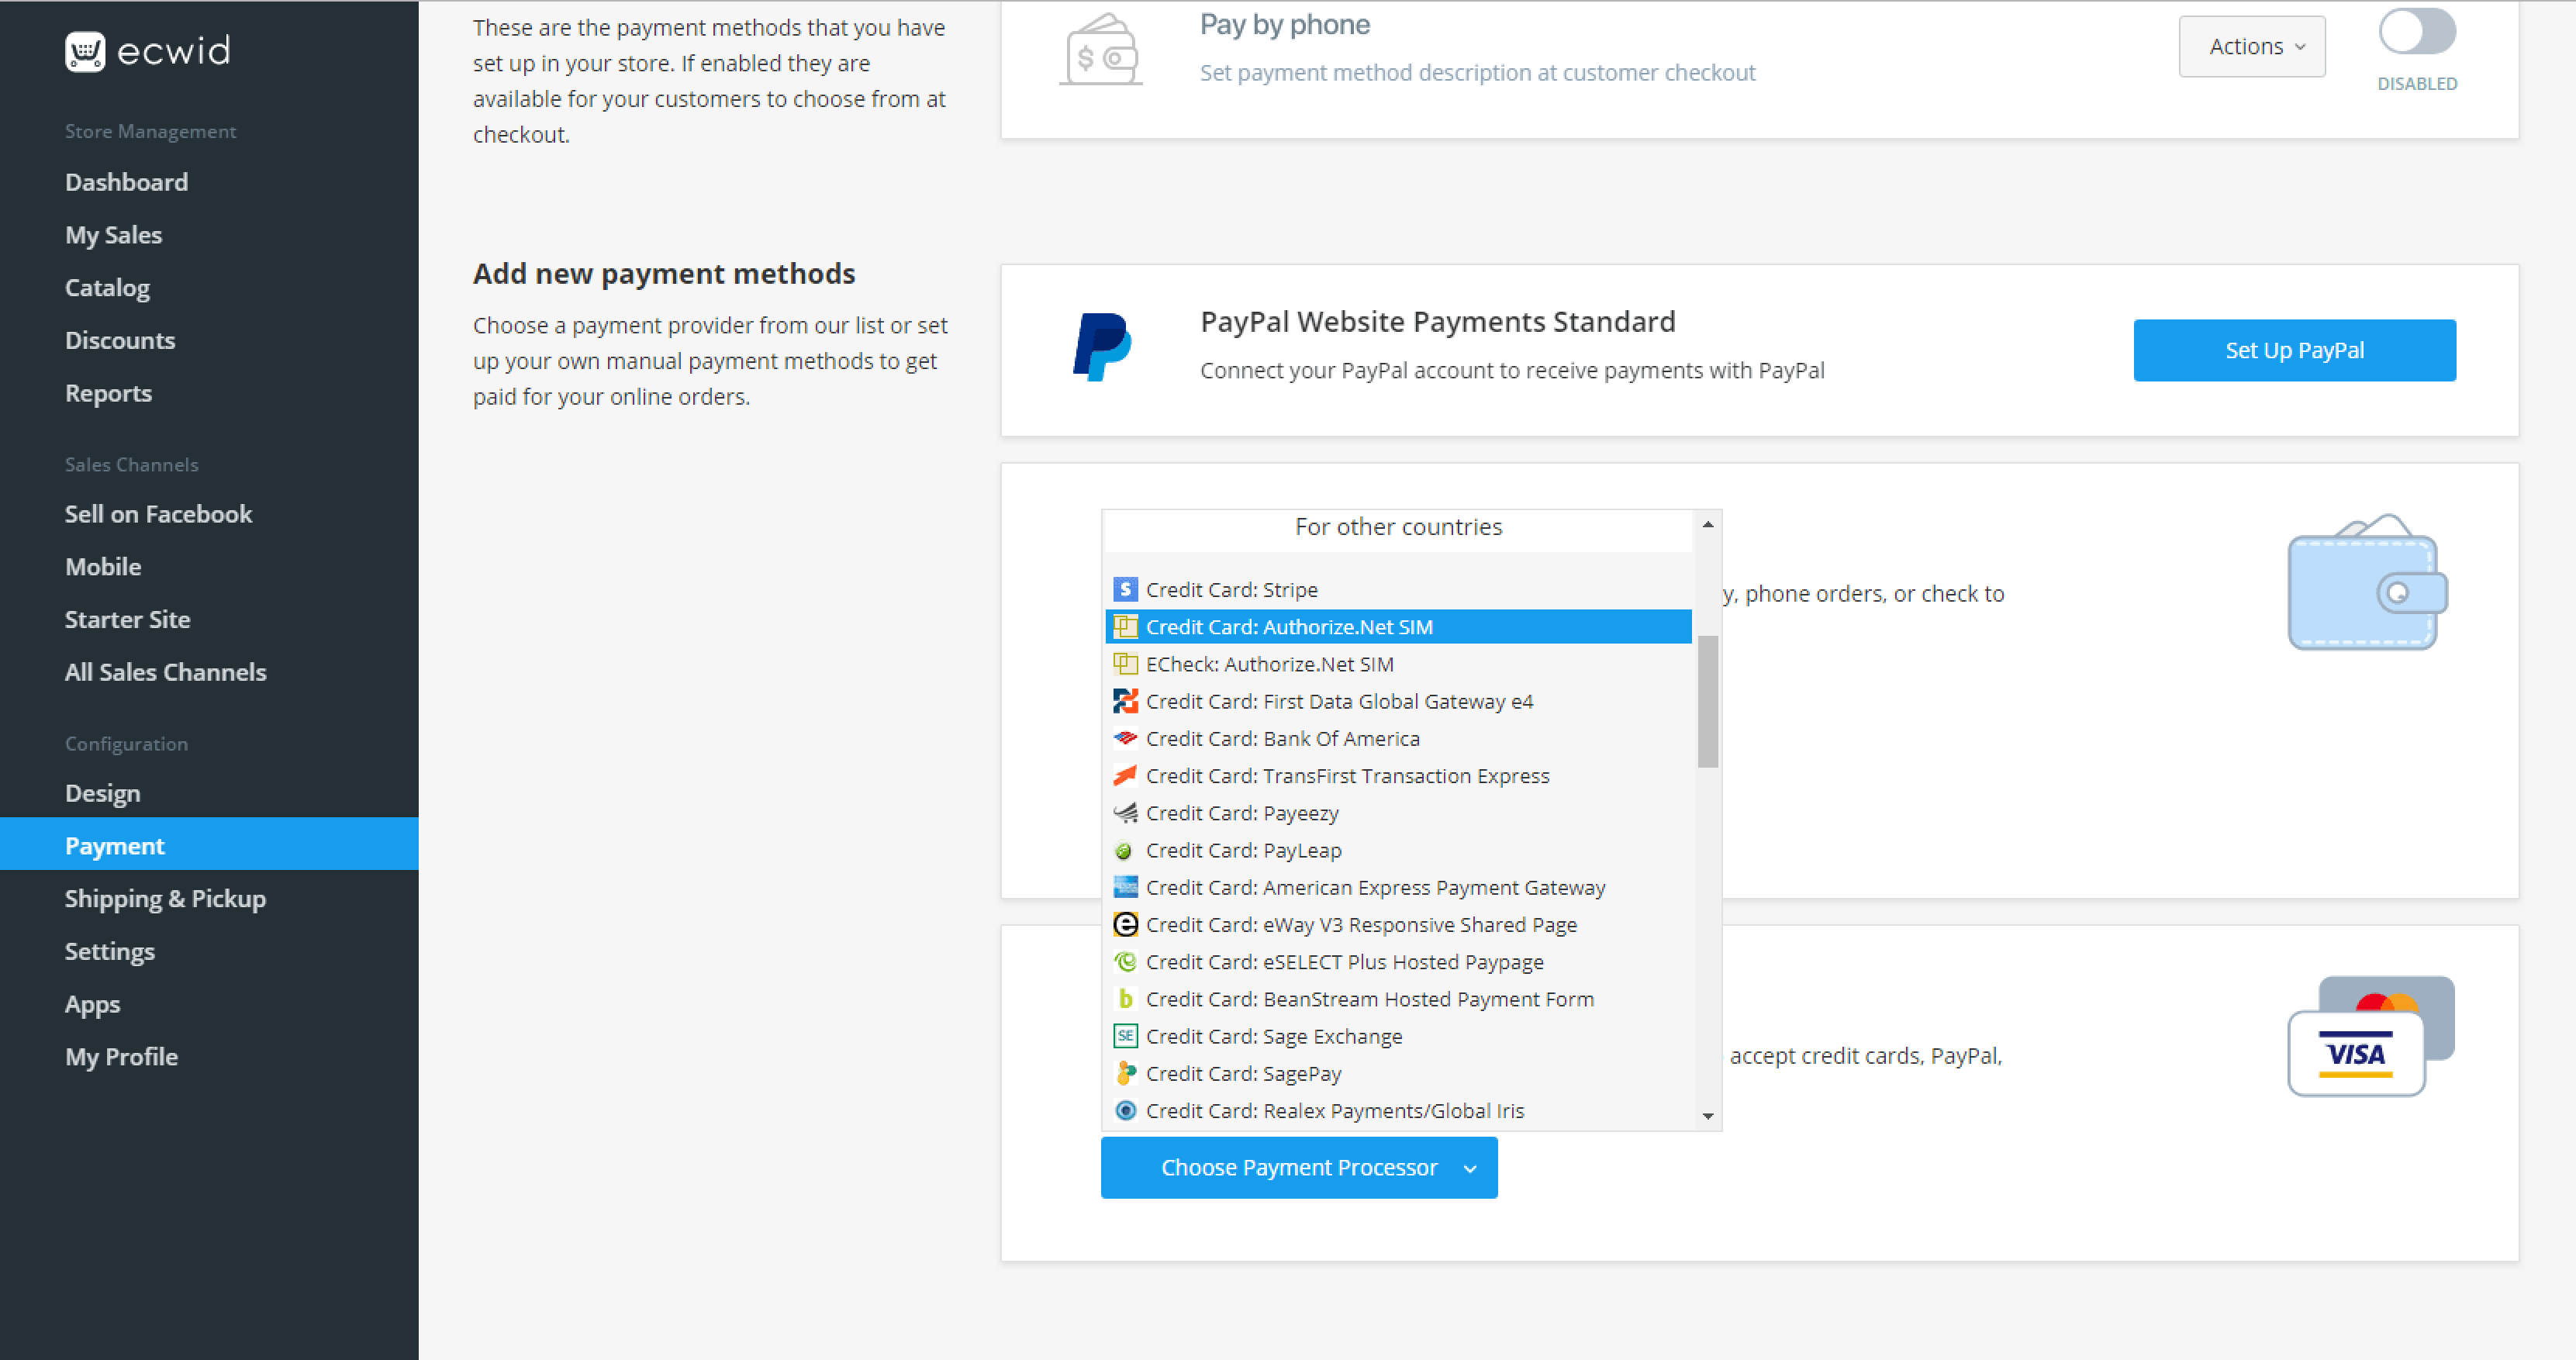Click the scroll up arrow of processor list

point(1707,525)
